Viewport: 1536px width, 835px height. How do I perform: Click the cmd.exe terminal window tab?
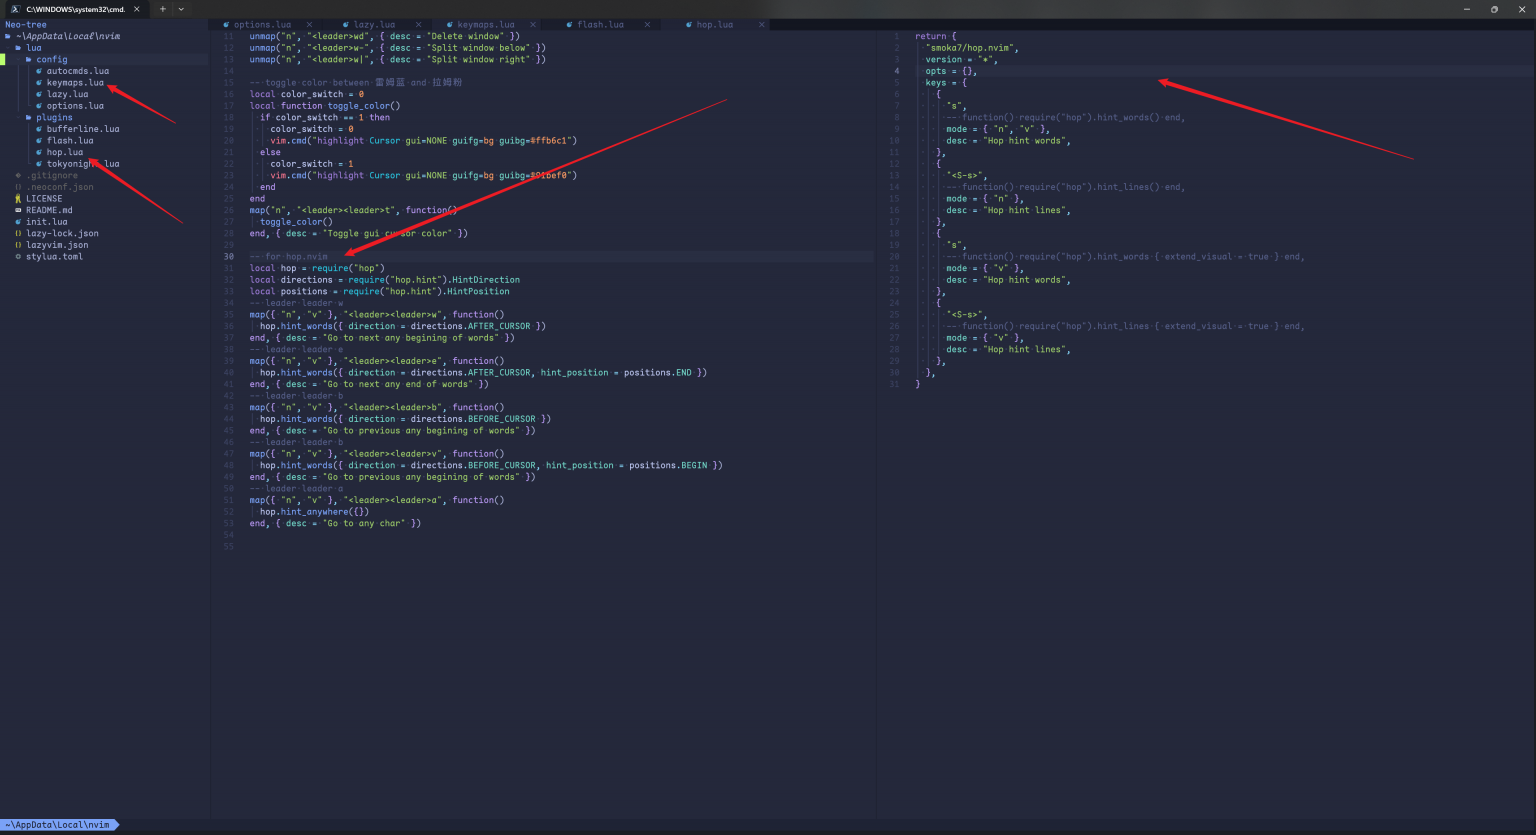click(75, 9)
